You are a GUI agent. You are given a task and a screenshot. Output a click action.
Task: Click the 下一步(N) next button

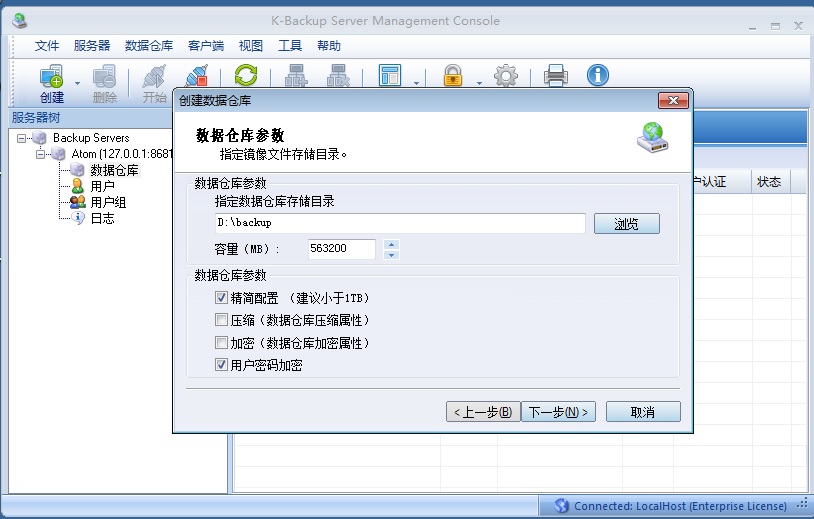click(558, 412)
